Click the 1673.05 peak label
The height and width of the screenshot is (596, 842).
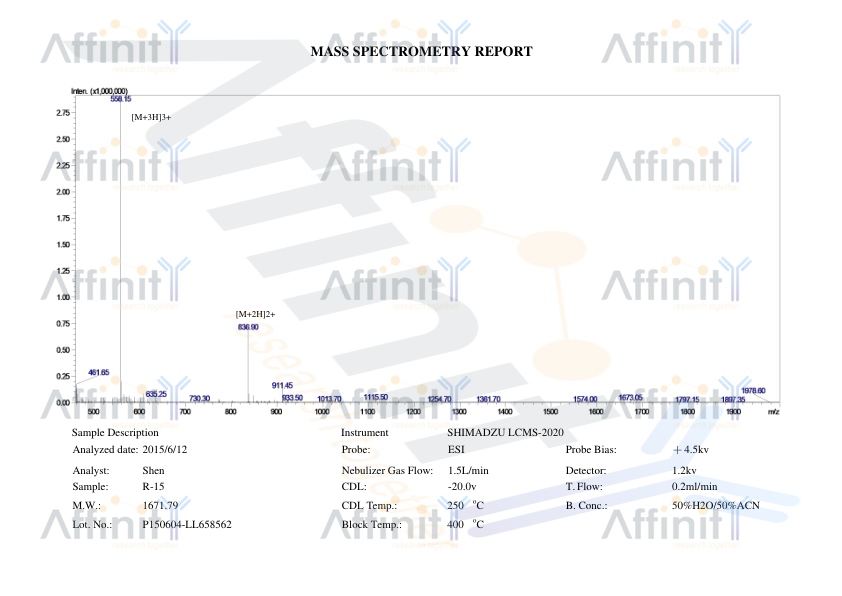click(630, 397)
